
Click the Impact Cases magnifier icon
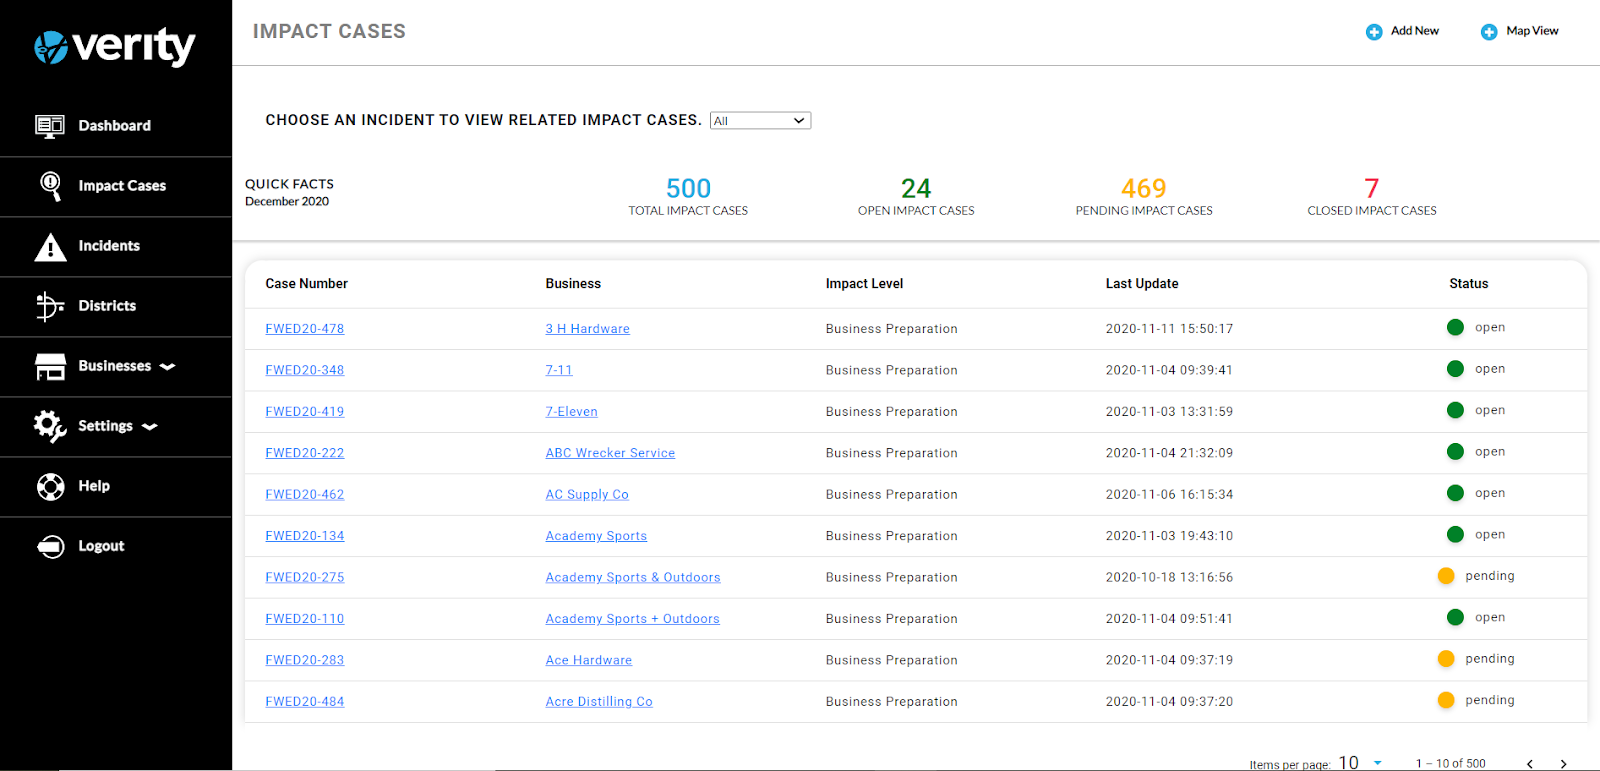[50, 185]
